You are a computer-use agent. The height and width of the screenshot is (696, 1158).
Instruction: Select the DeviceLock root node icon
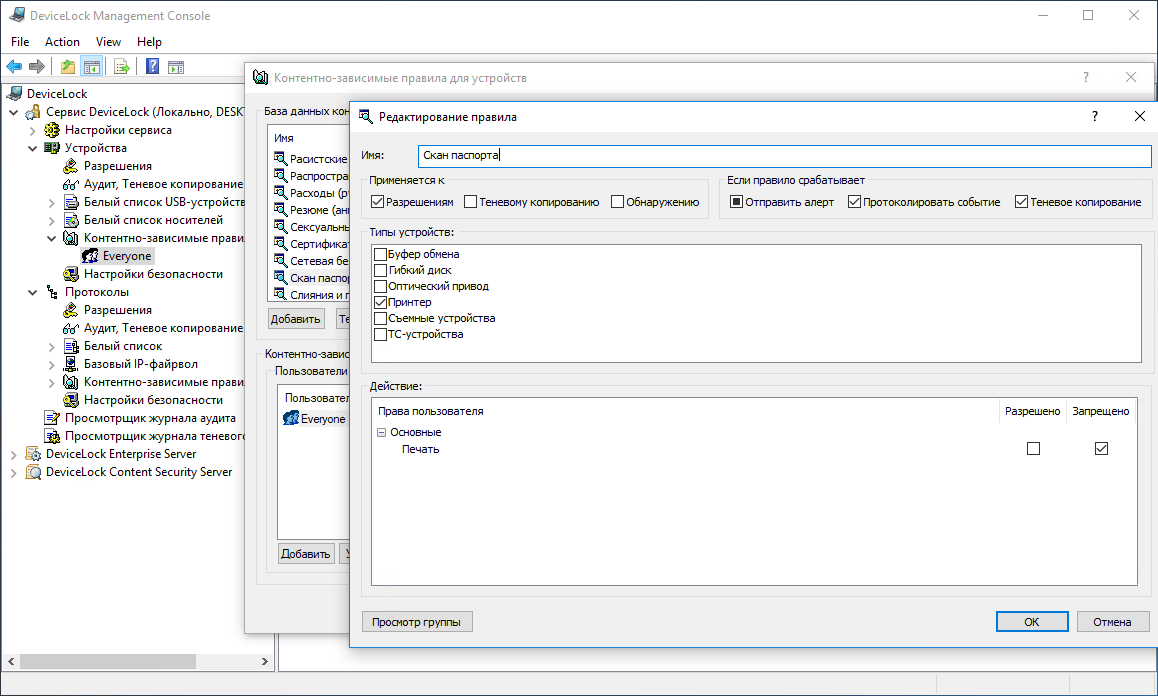pyautogui.click(x=16, y=94)
